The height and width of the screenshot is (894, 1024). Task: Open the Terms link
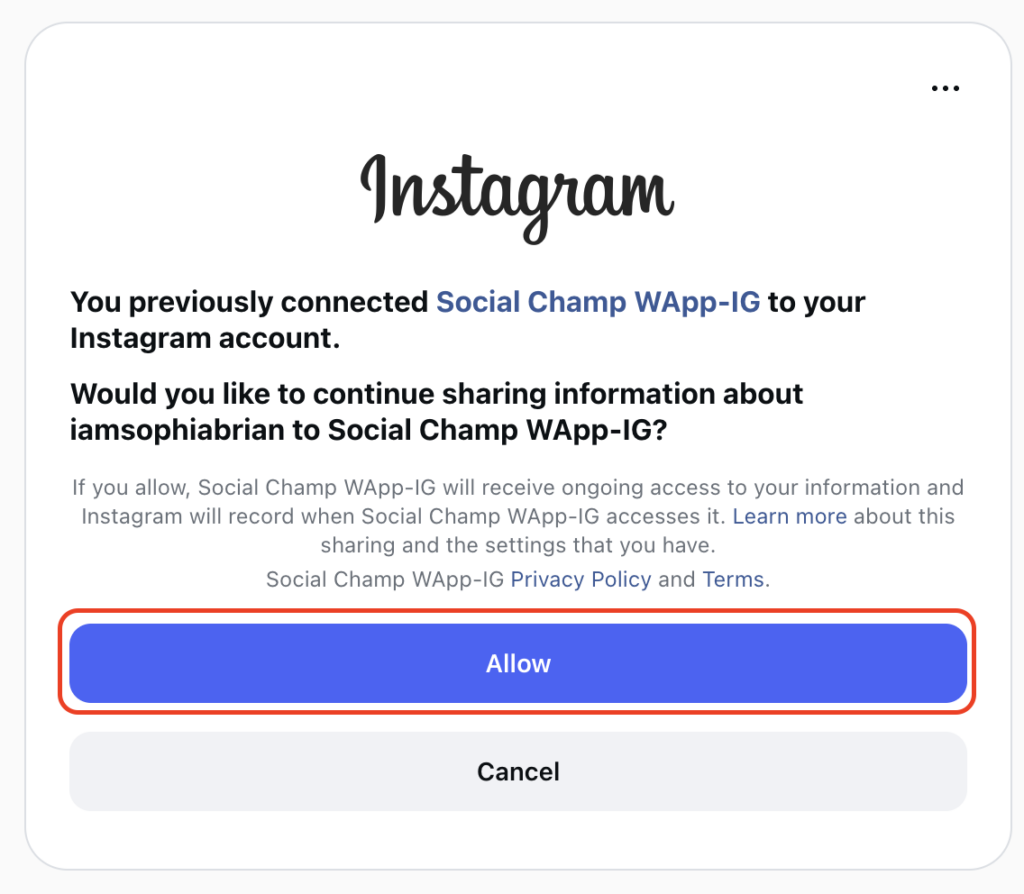pyautogui.click(x=733, y=579)
